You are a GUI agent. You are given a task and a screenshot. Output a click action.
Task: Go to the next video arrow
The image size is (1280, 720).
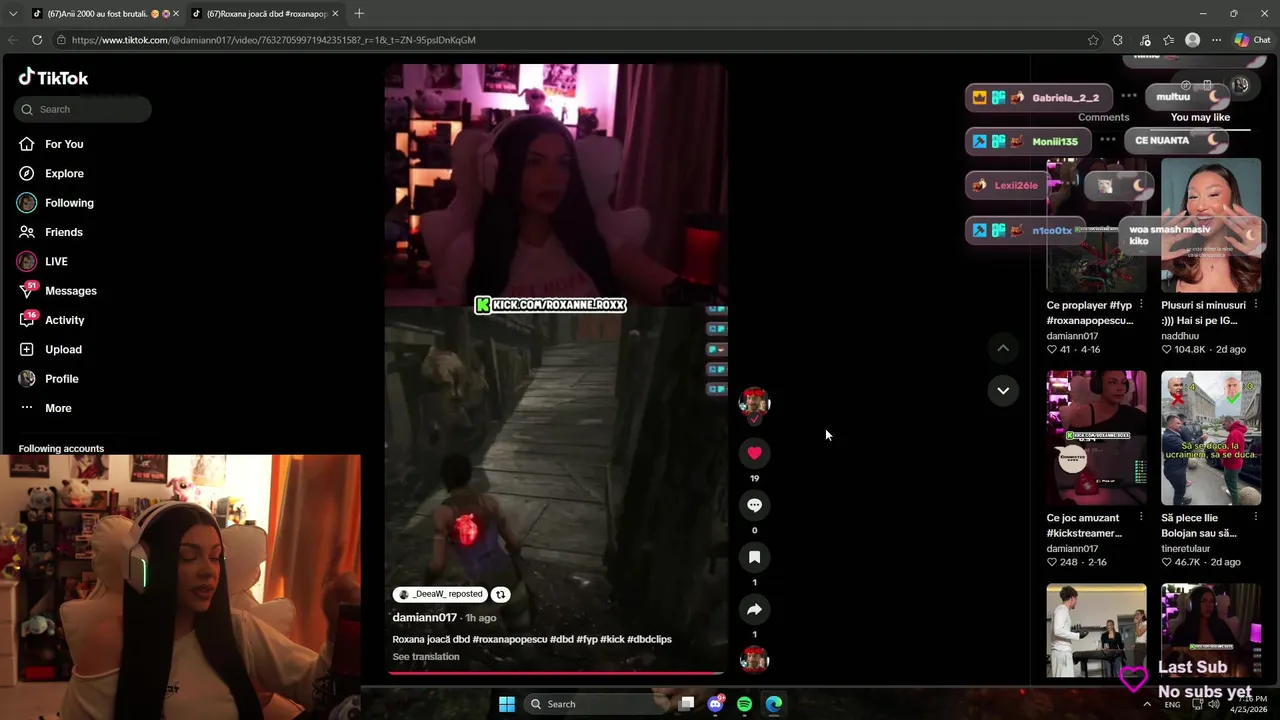[x=1003, y=390]
